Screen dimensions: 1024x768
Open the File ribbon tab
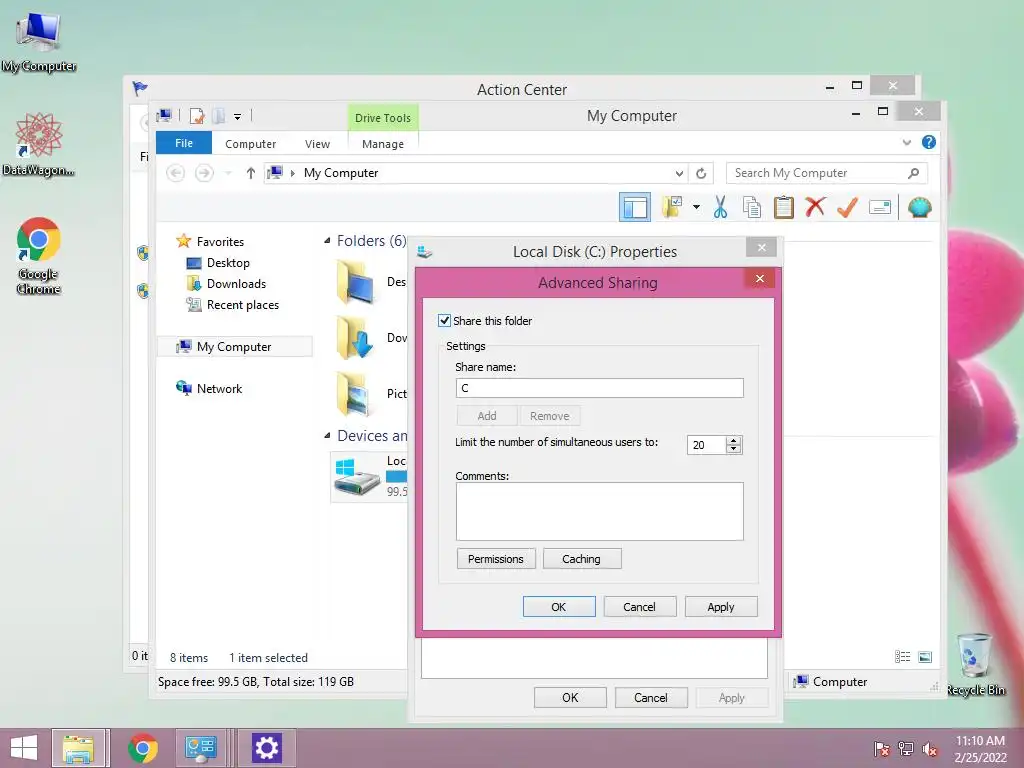(184, 143)
